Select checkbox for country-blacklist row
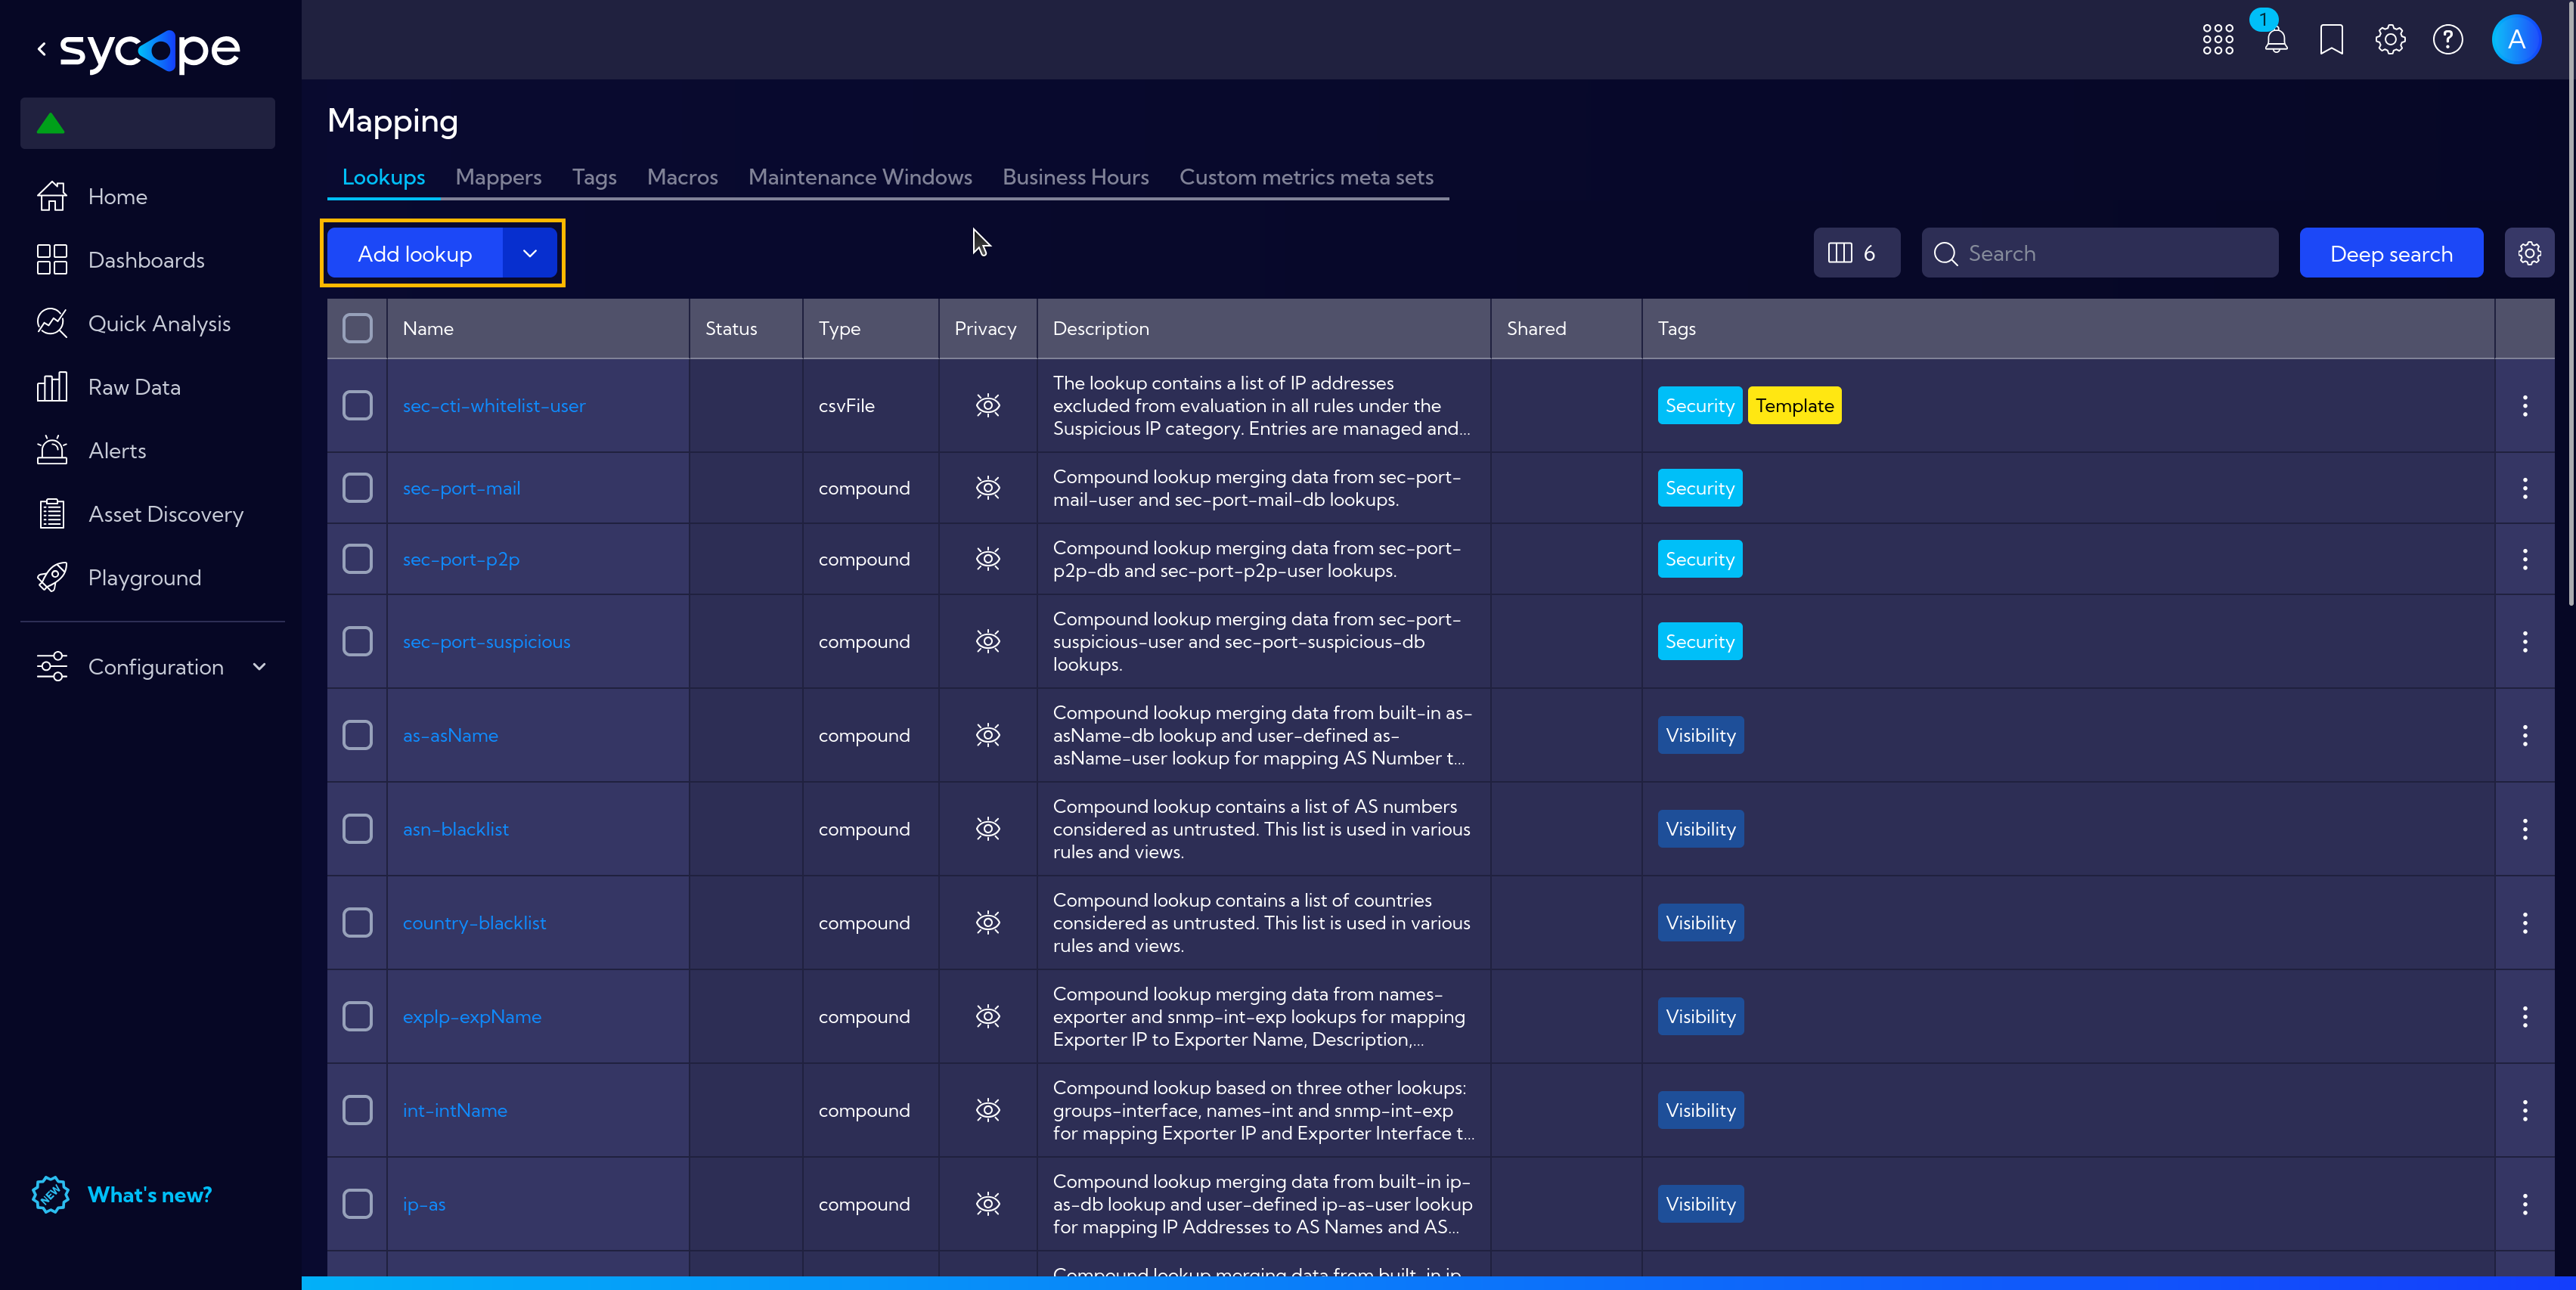Screen dimensions: 2576x1290 coord(357,923)
